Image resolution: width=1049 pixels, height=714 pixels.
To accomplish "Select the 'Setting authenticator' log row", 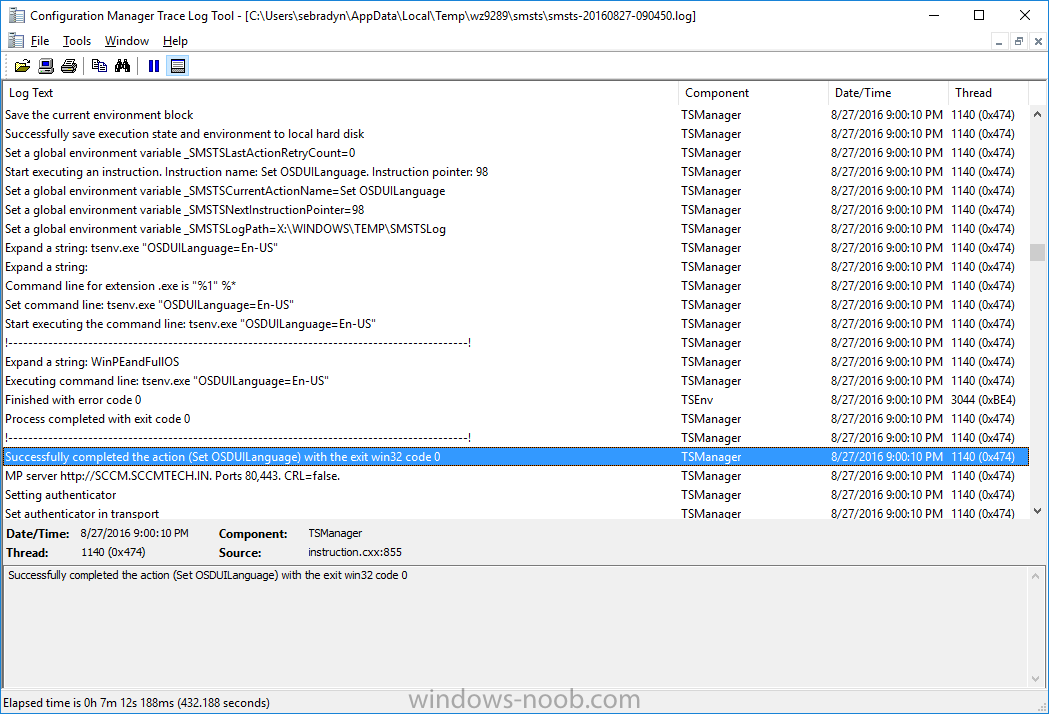I will click(515, 495).
